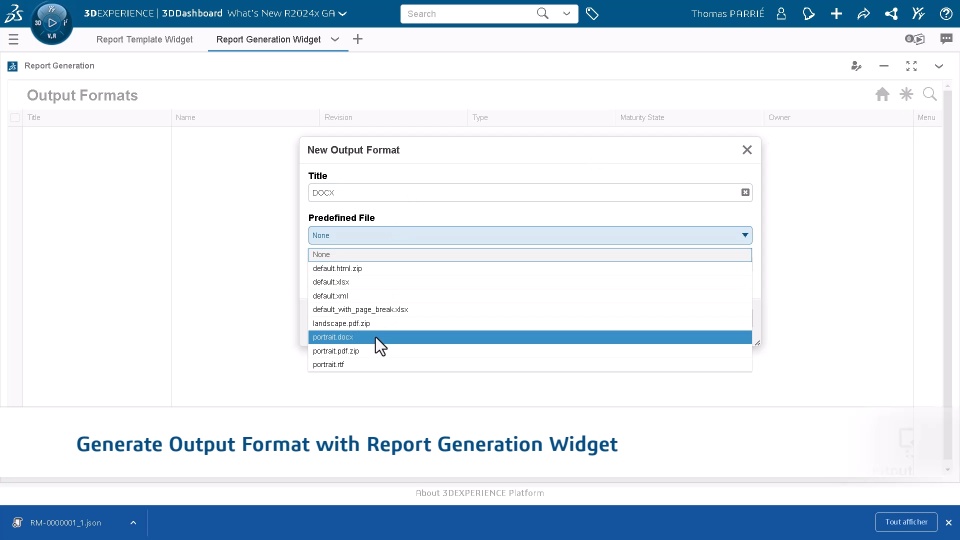This screenshot has height=540, width=960.
Task: Click the Menu column header
Action: 926,118
